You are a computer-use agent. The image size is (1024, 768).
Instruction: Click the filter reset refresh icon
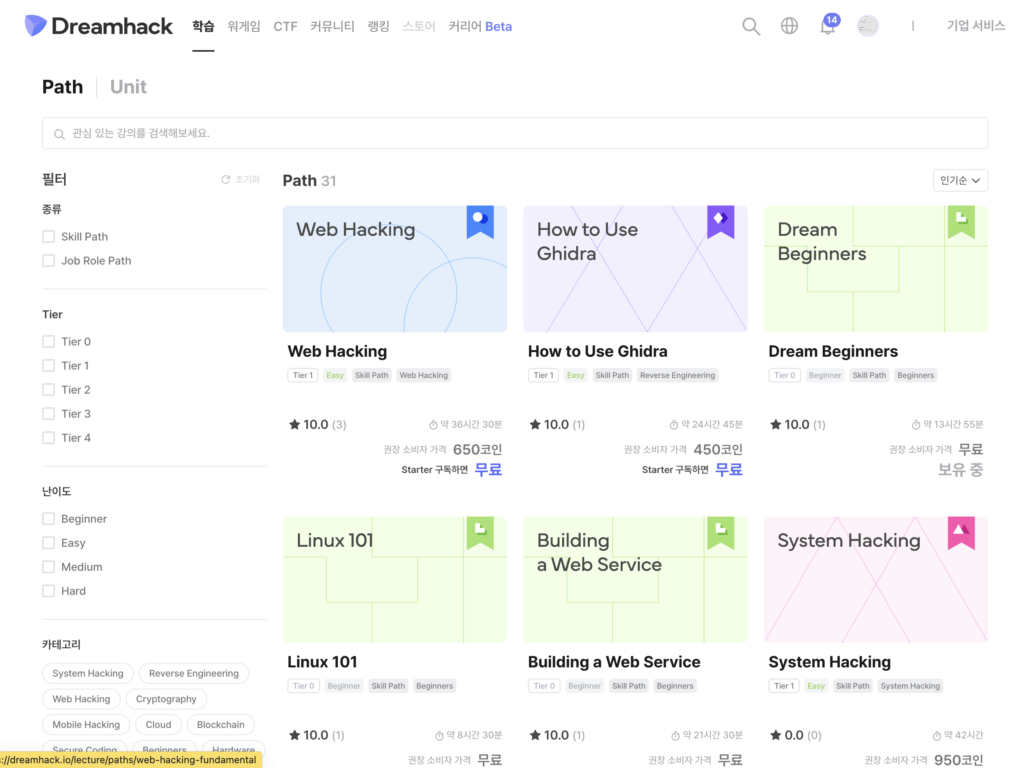coord(225,180)
